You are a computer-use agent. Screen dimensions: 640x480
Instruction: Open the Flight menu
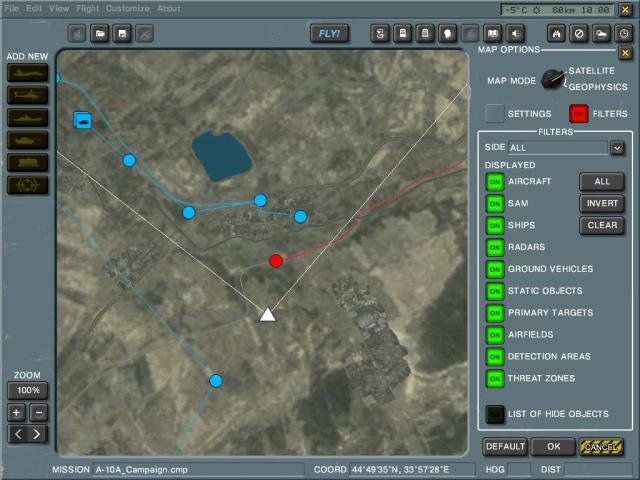[x=88, y=8]
